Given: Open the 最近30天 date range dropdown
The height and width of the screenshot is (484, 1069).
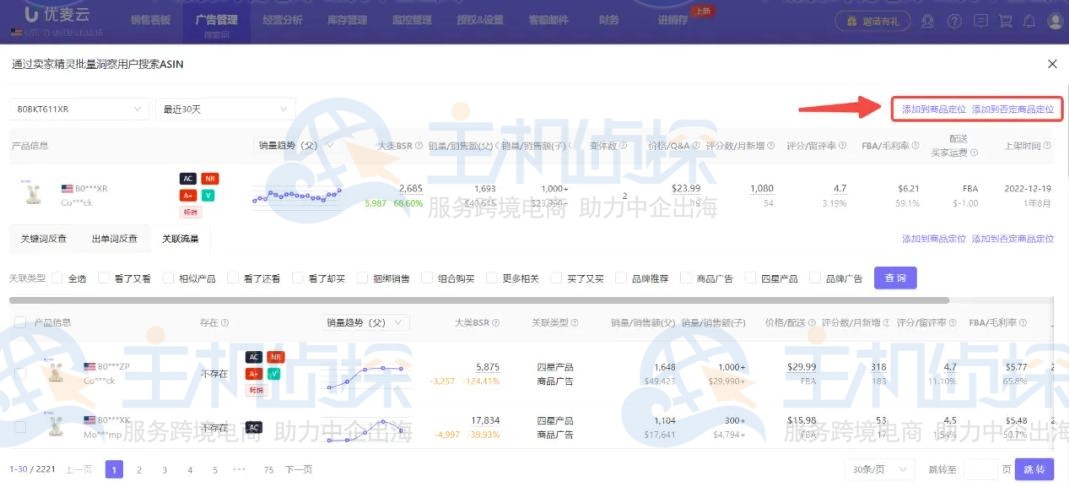Looking at the screenshot, I should 225,109.
